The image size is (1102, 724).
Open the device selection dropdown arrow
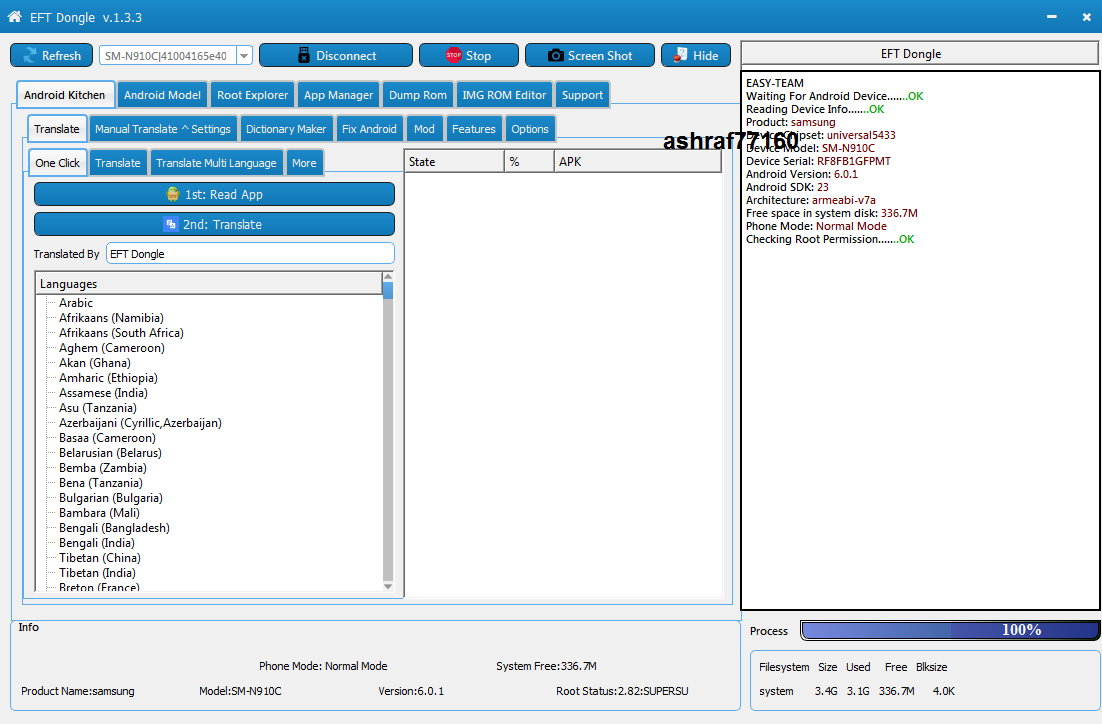pyautogui.click(x=244, y=56)
